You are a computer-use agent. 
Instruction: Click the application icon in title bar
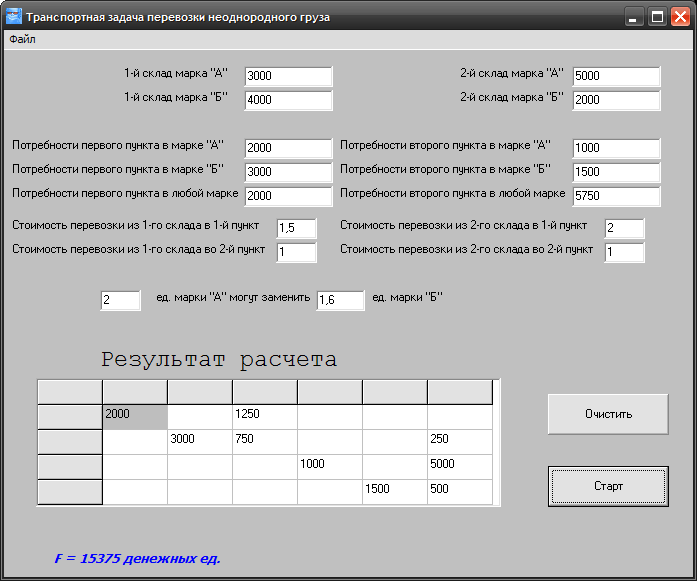[x=14, y=16]
